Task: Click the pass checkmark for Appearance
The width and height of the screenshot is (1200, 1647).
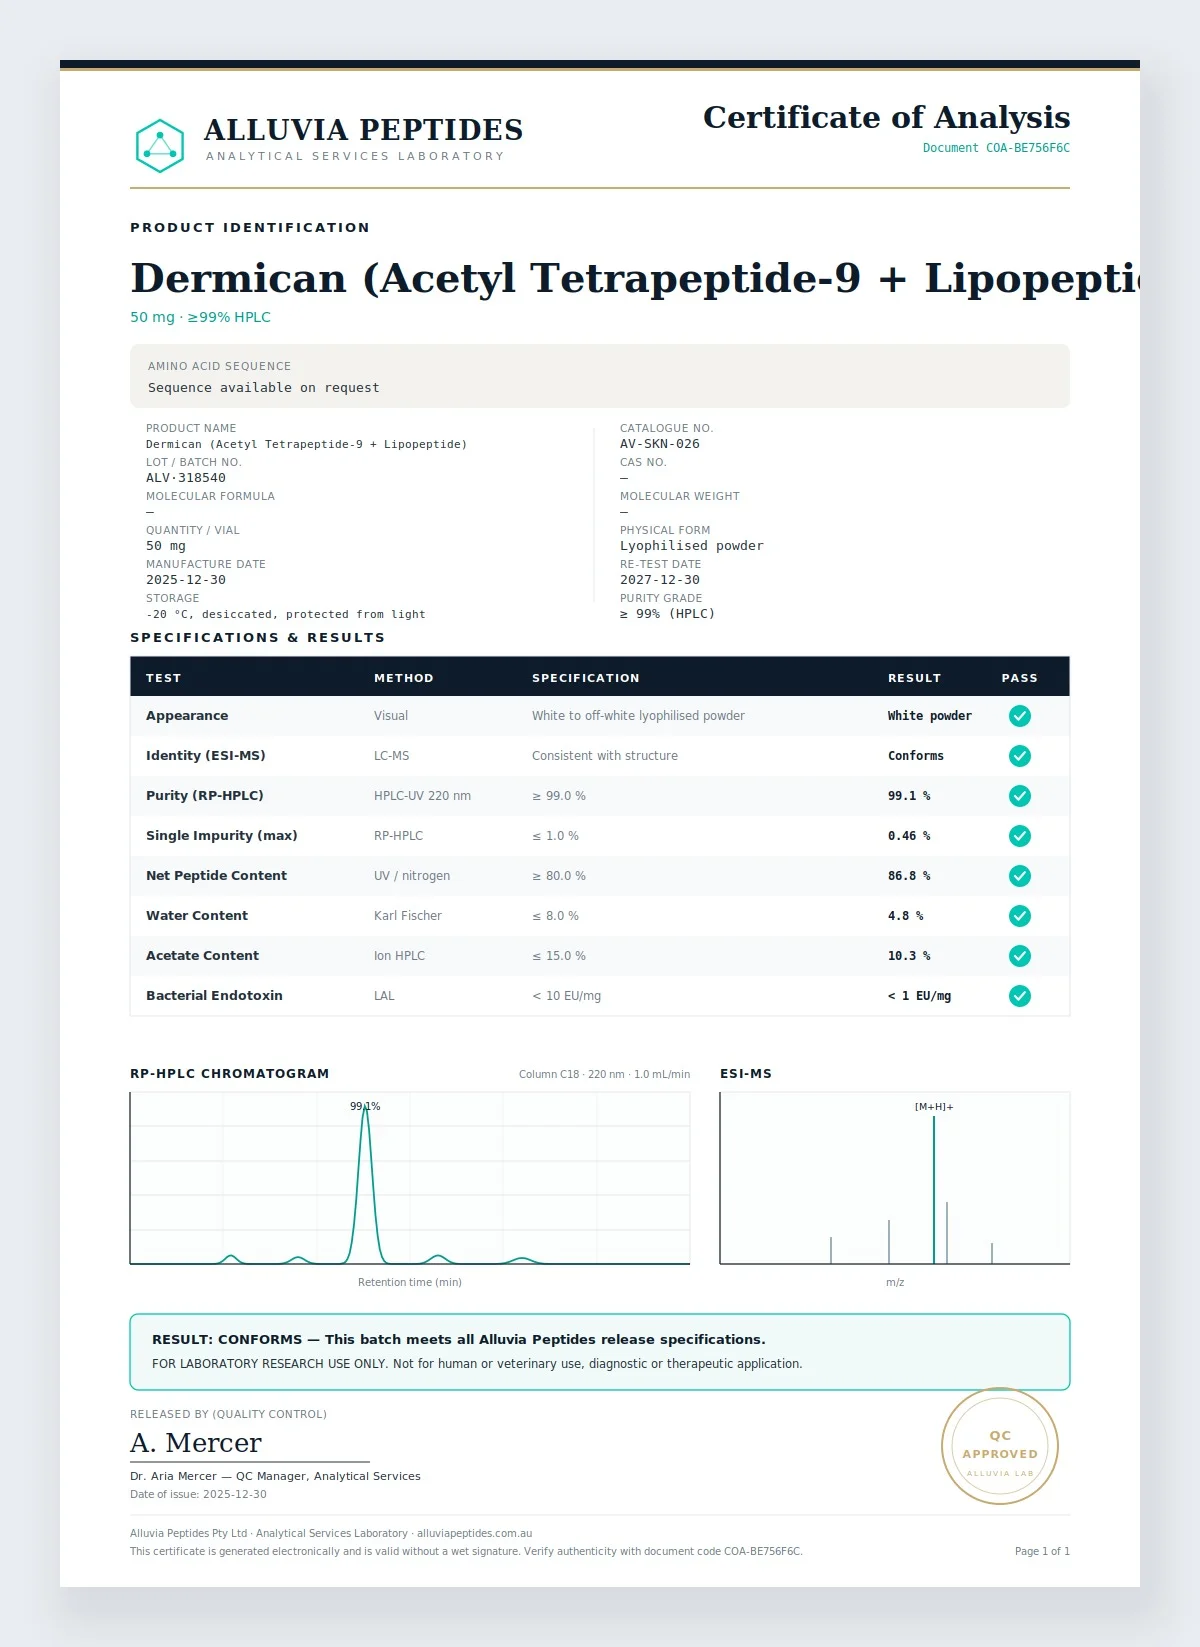Action: point(1019,716)
